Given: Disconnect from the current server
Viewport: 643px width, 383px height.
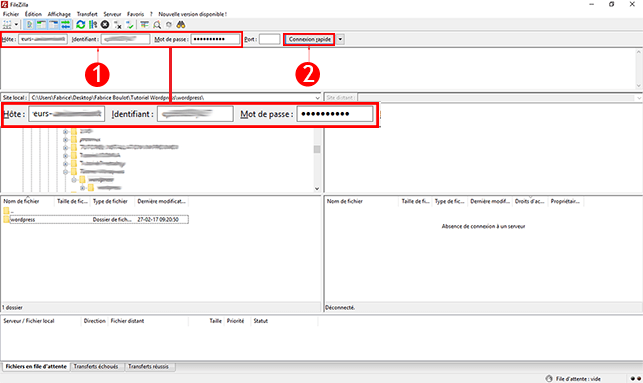Looking at the screenshot, I should click(x=117, y=25).
